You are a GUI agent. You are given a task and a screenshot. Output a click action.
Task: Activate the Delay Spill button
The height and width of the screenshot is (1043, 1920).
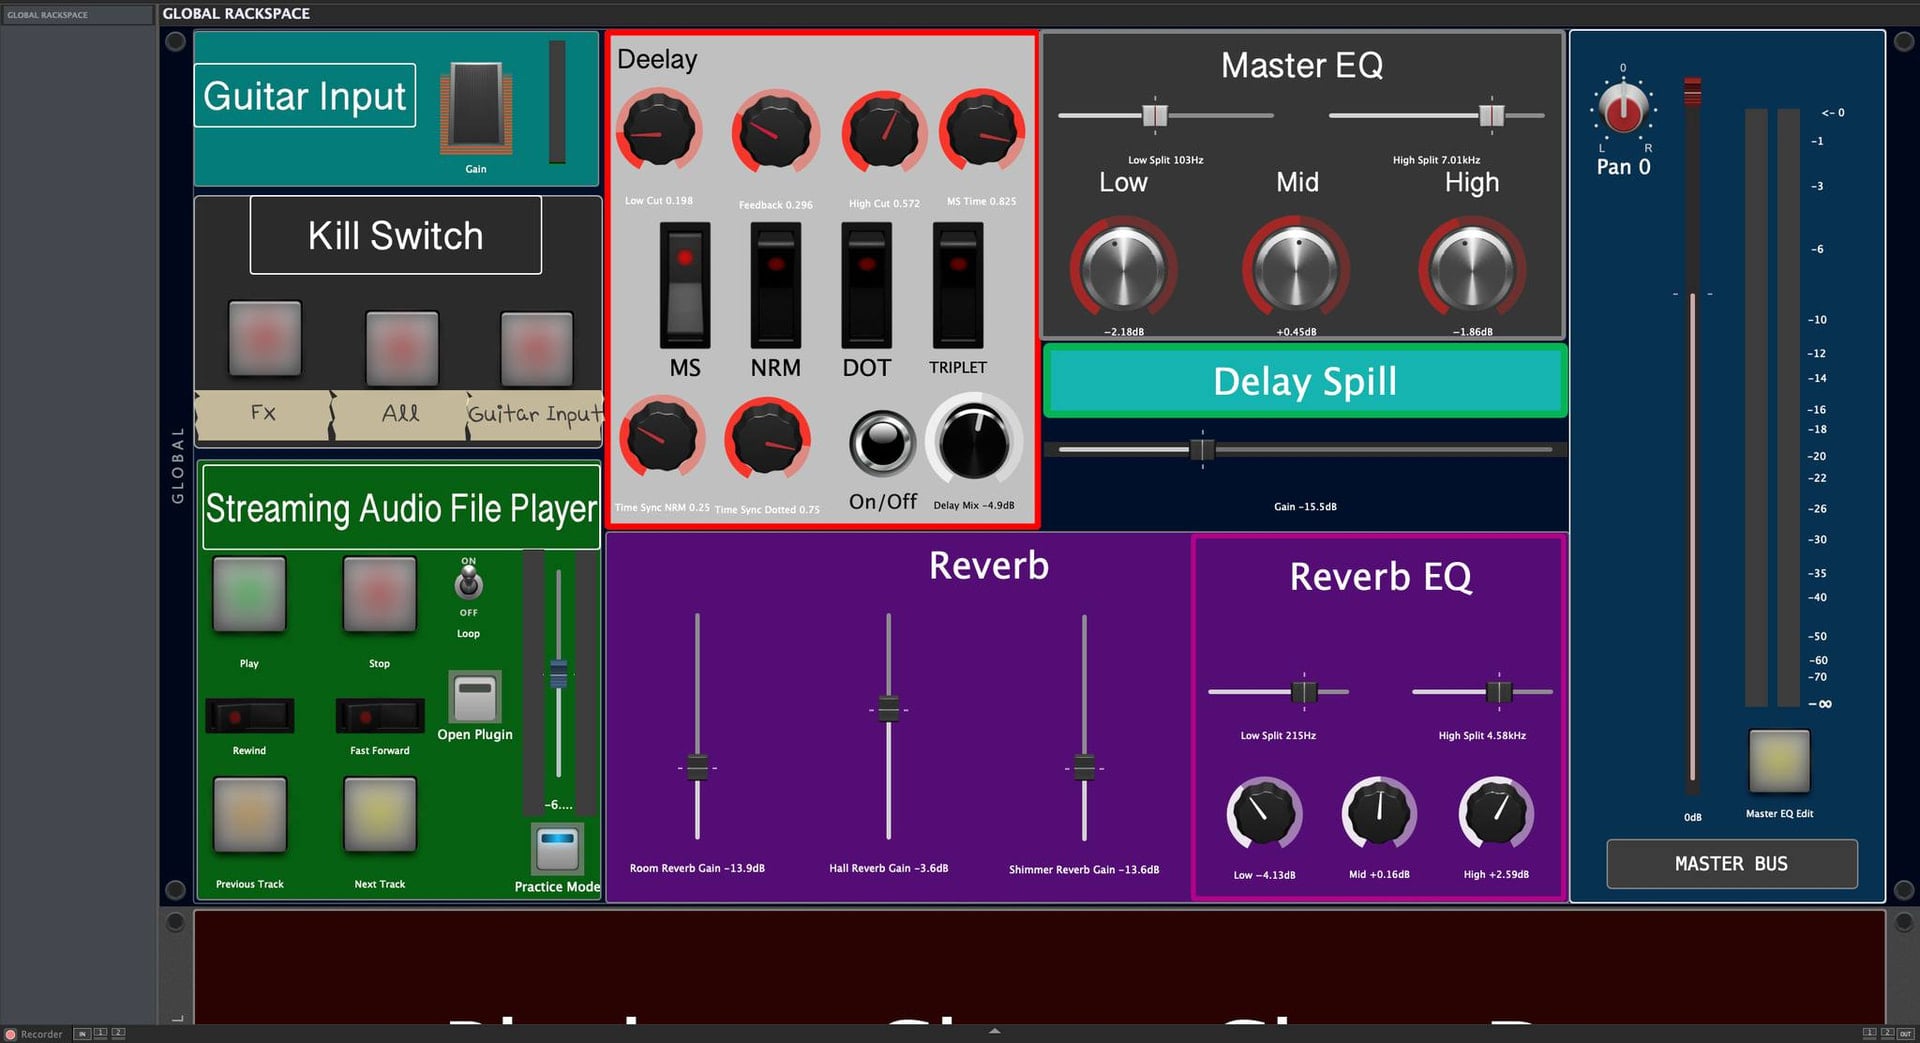coord(1303,381)
